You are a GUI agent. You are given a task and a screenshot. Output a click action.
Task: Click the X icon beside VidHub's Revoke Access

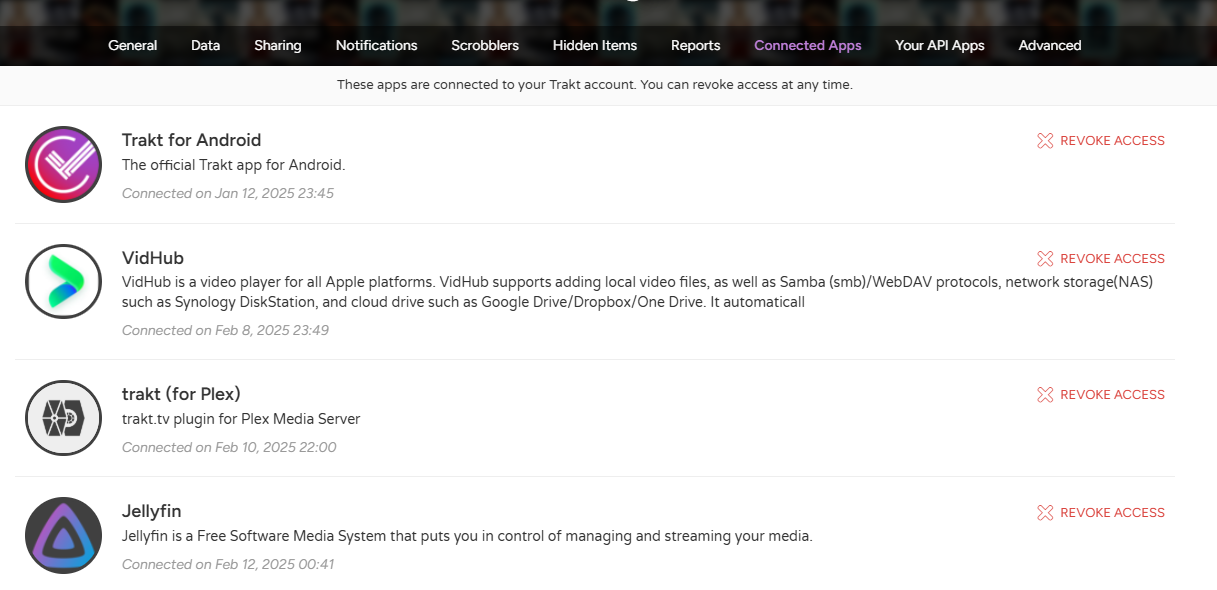[1045, 259]
